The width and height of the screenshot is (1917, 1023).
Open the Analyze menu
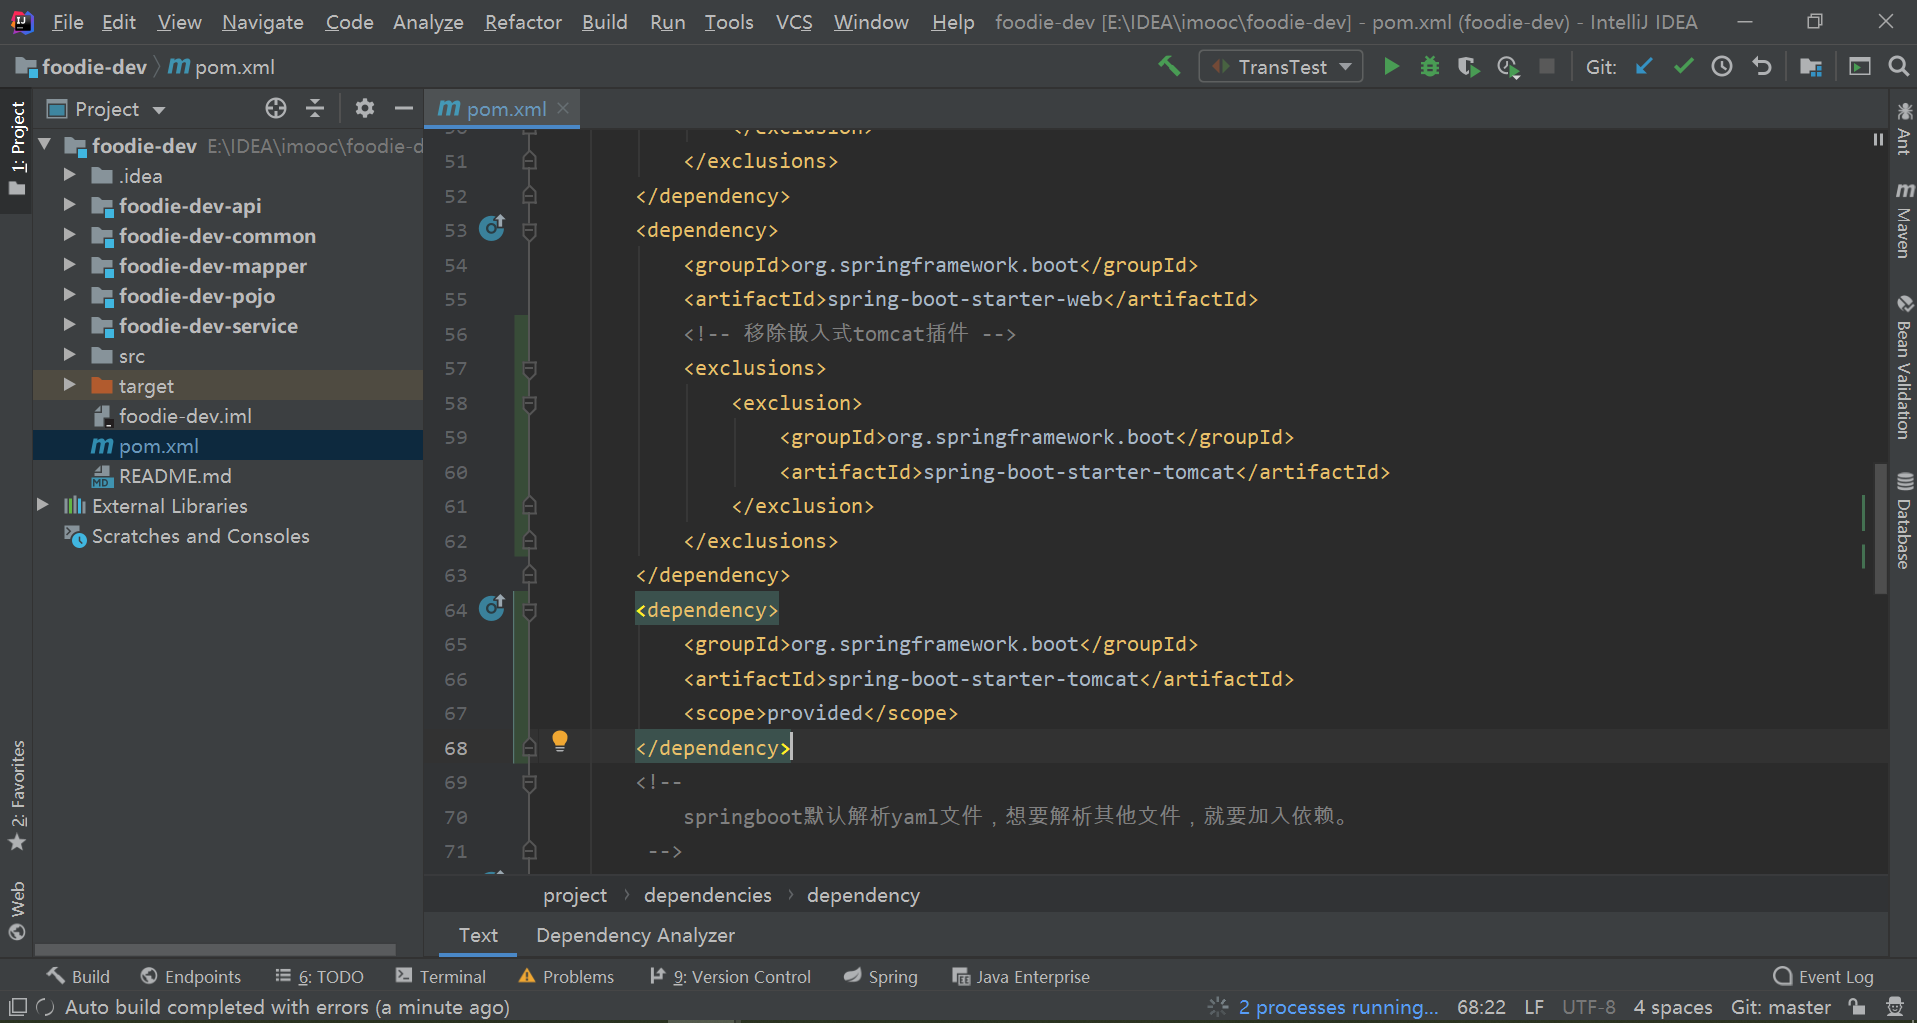(x=428, y=22)
